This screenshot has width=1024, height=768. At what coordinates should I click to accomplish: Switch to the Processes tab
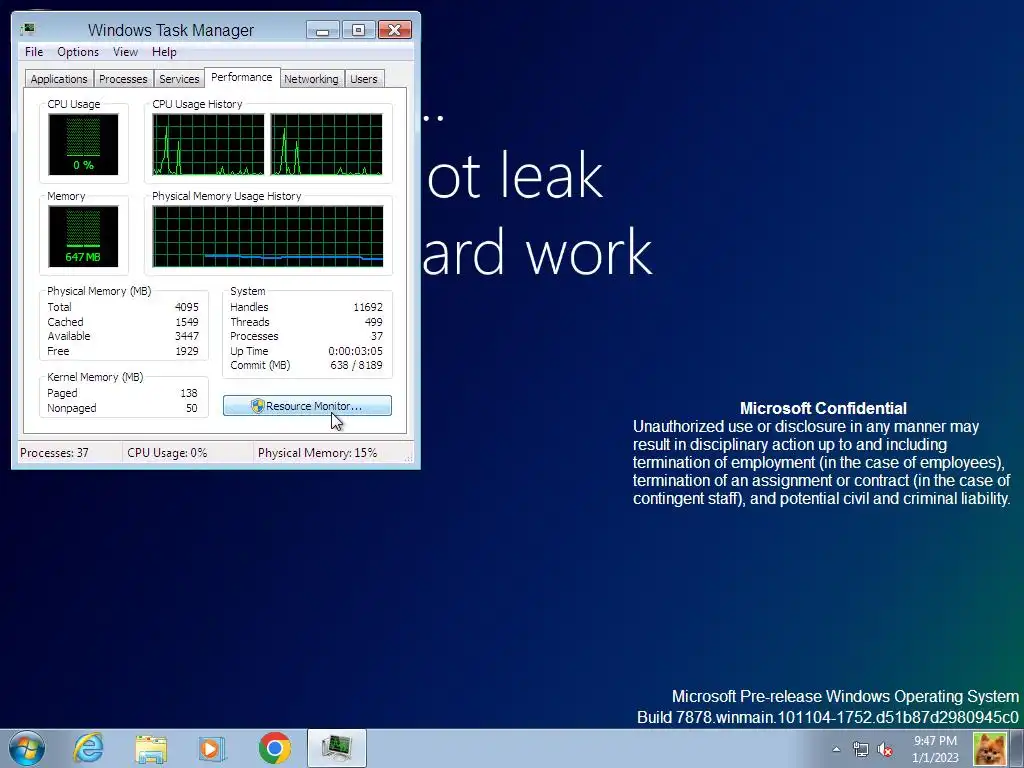tap(123, 79)
